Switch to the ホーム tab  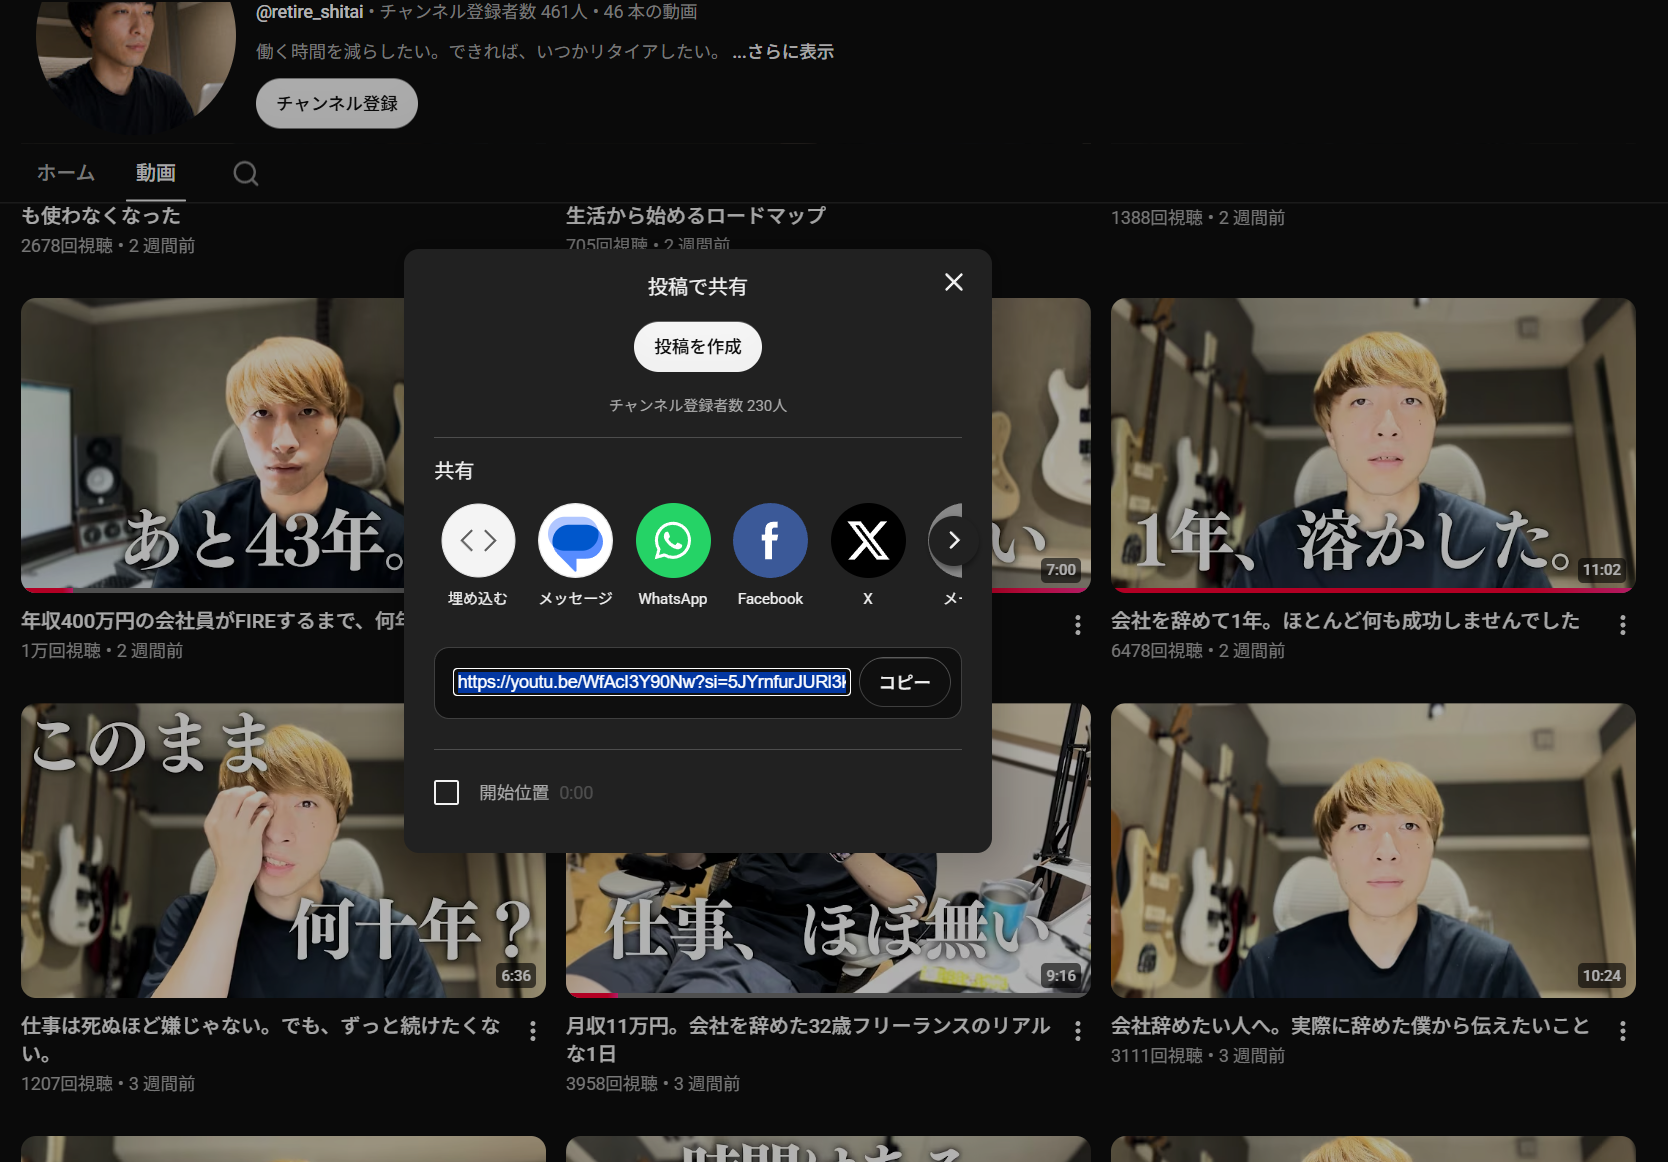(66, 173)
